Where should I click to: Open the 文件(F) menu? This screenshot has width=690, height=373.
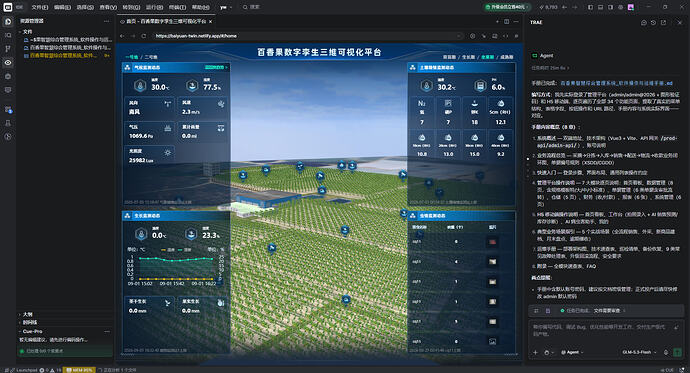[40, 7]
